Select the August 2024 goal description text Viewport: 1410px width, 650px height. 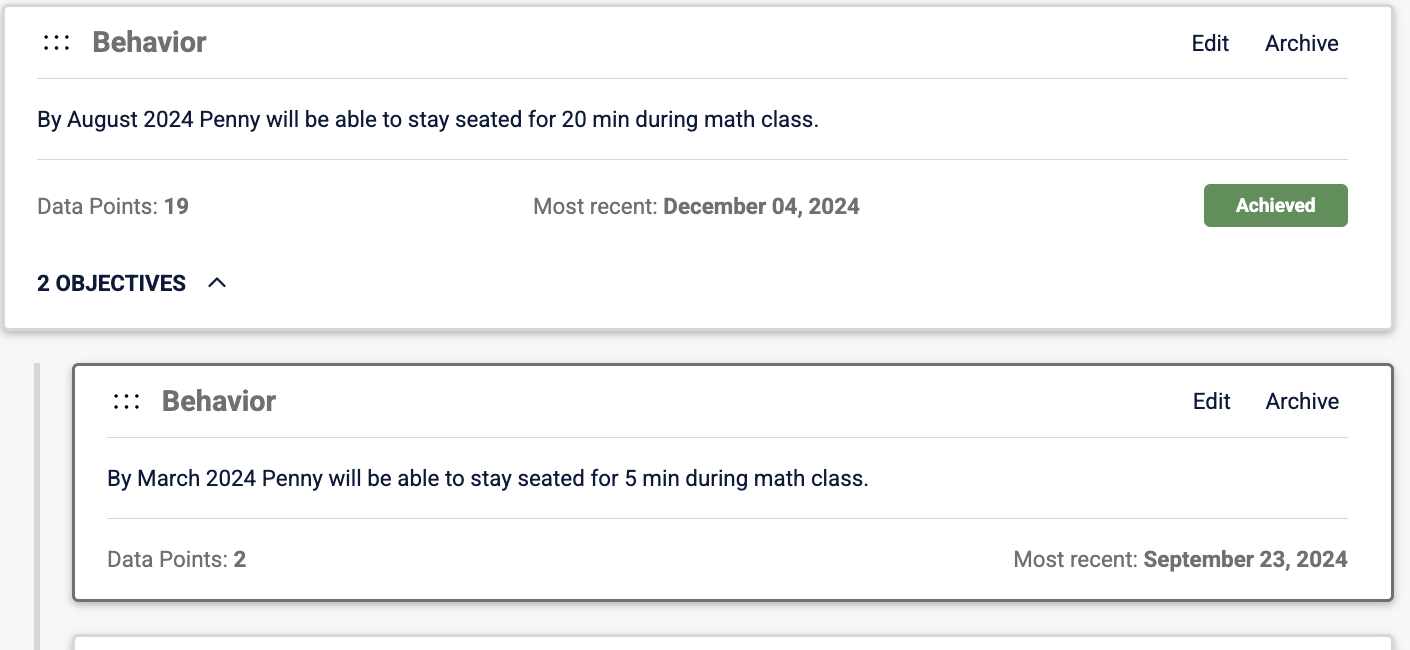[x=428, y=120]
